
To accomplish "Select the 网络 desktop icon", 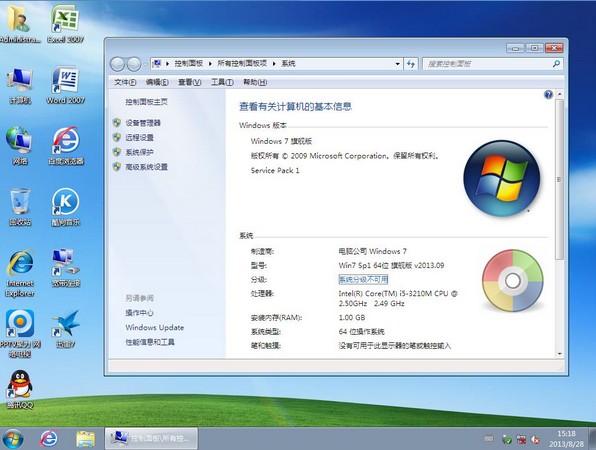I will [19, 146].
